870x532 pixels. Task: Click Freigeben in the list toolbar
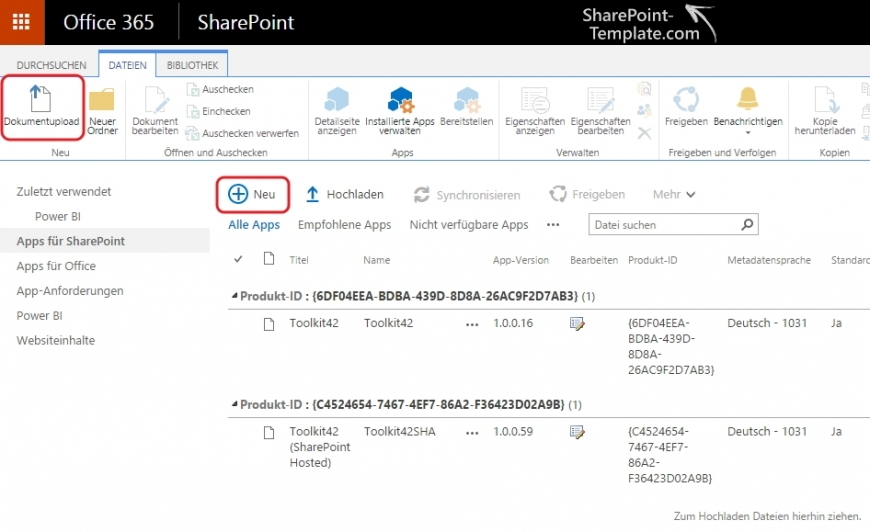(587, 194)
